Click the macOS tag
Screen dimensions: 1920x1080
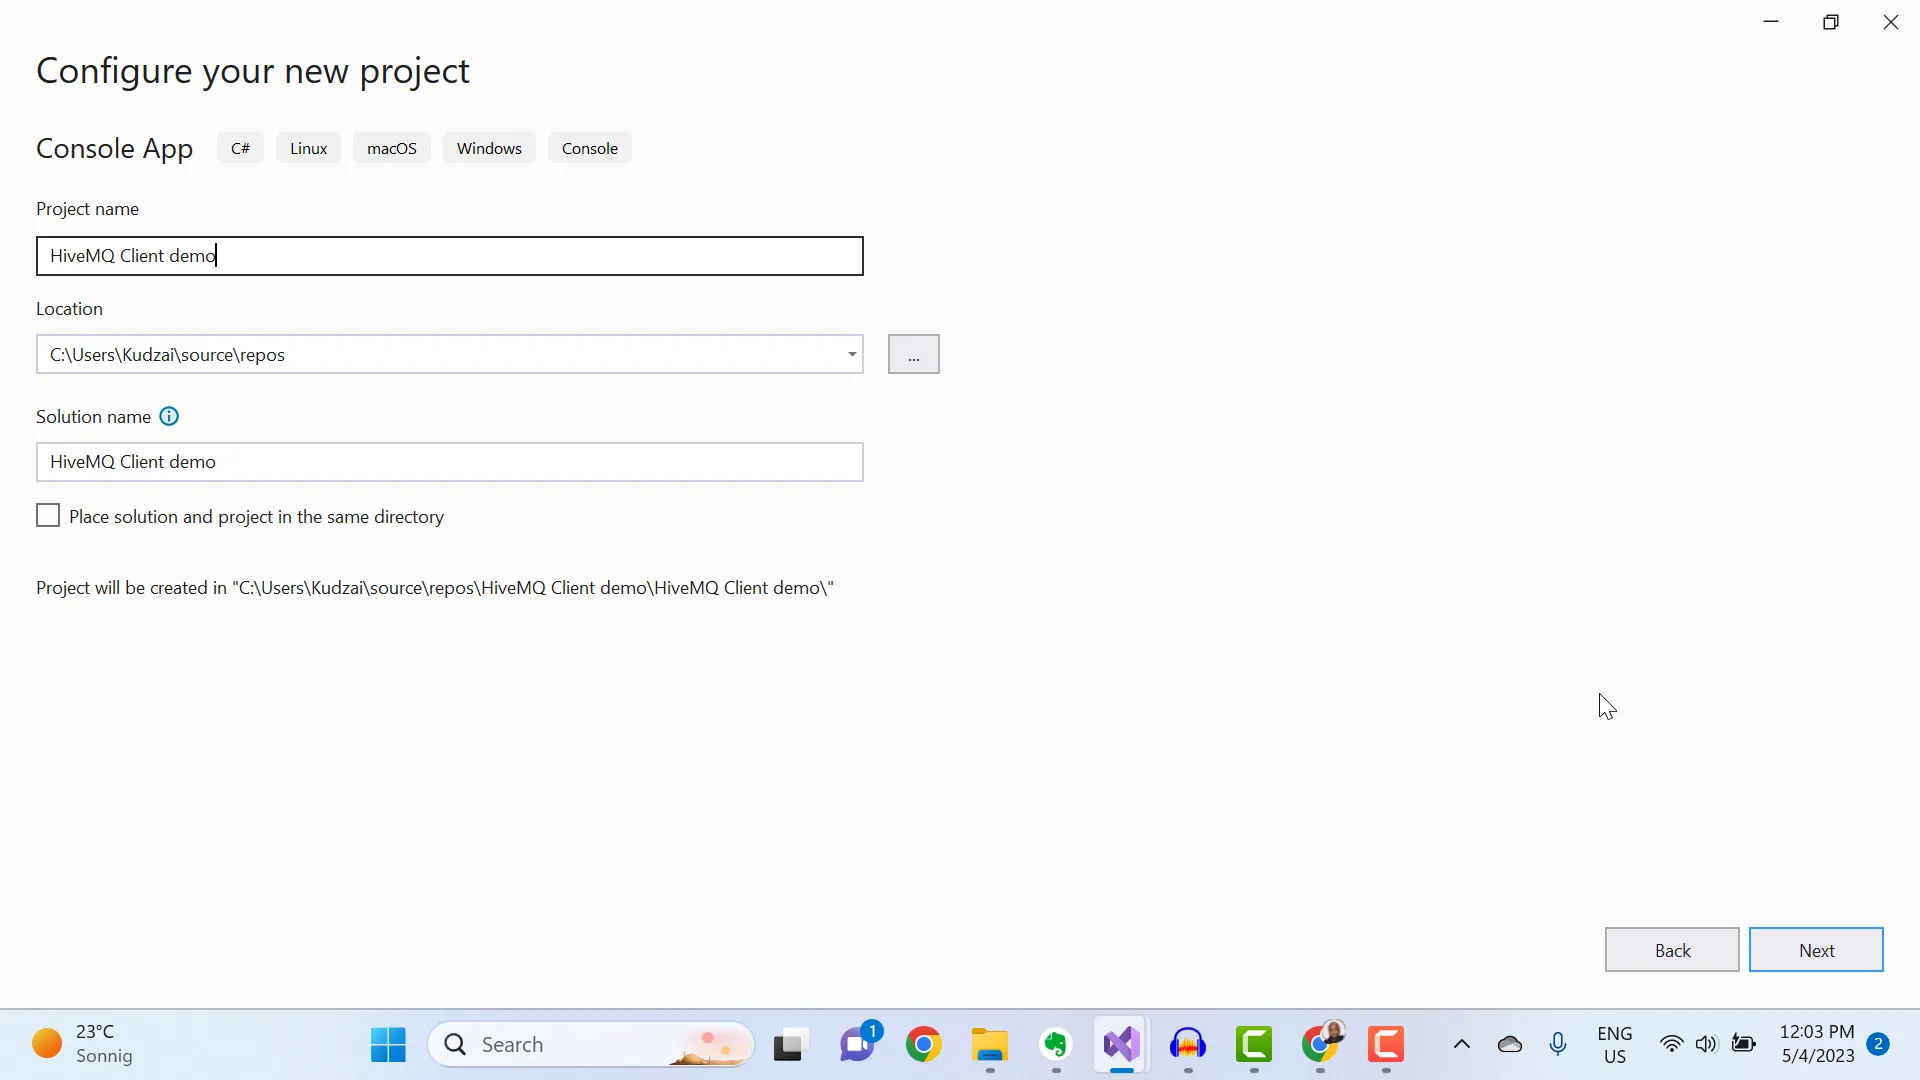(392, 148)
